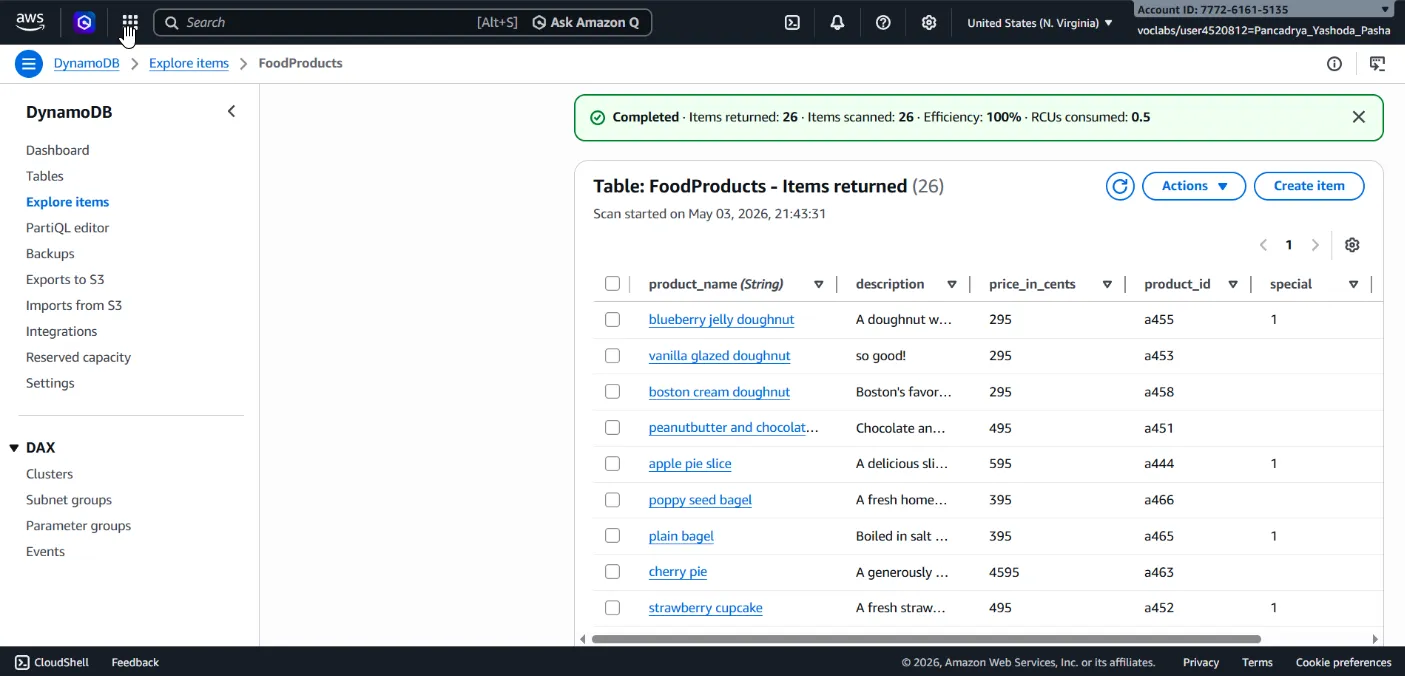Open Backups in sidebar
This screenshot has width=1405, height=676.
point(50,254)
